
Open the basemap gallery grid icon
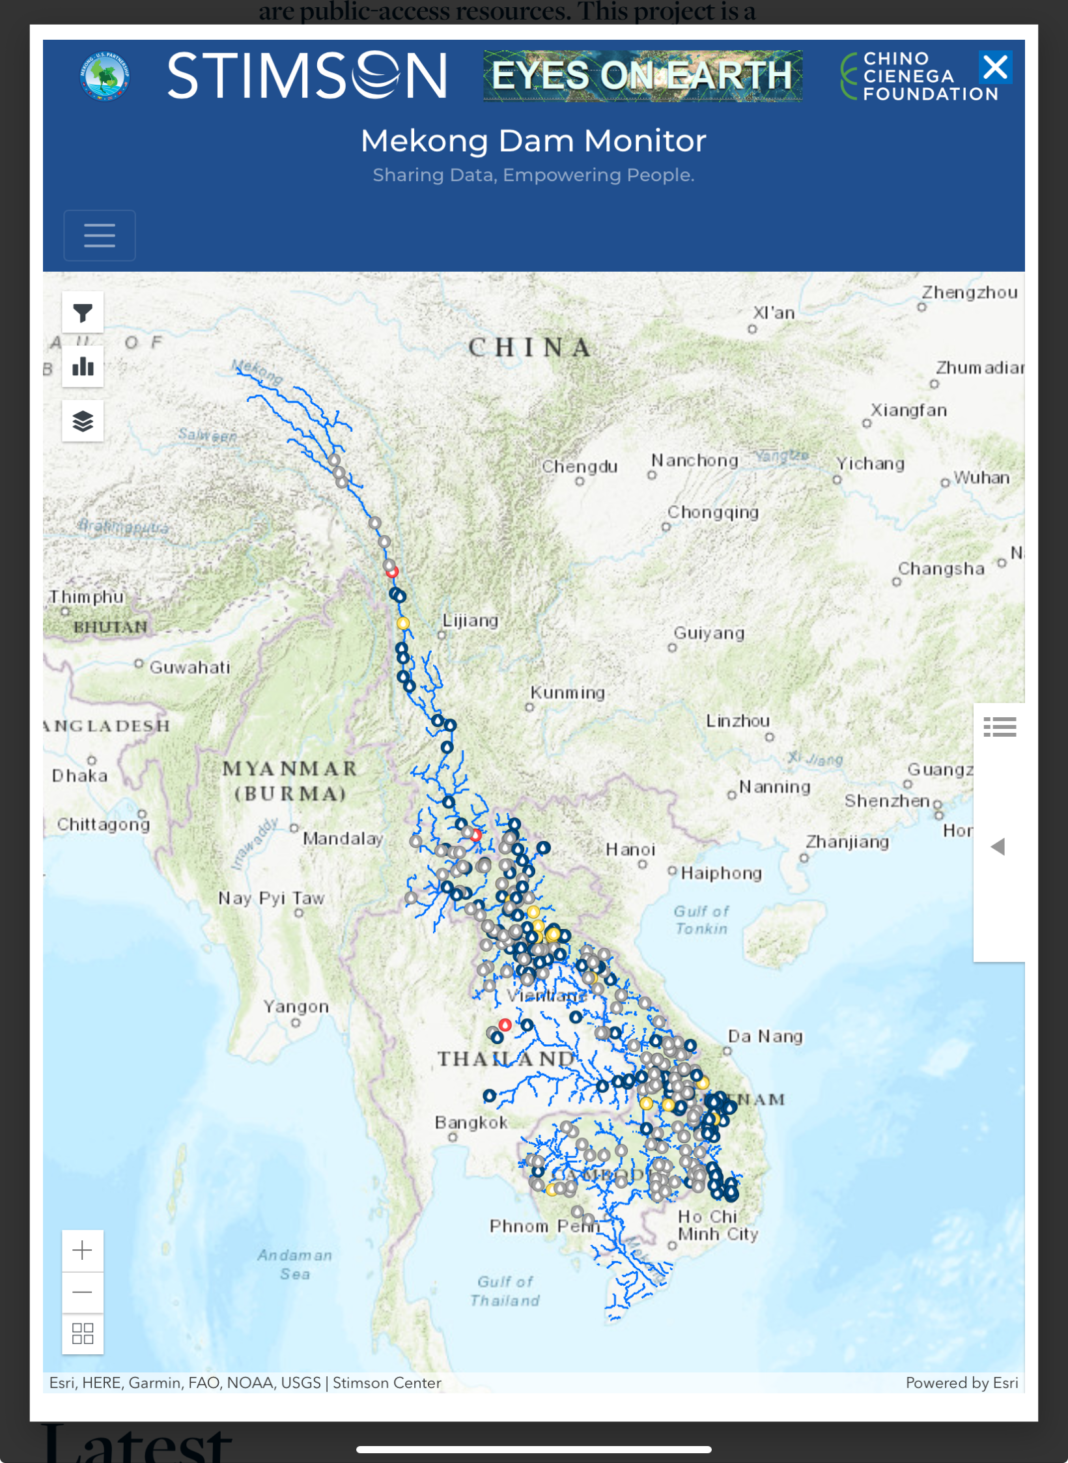(83, 1334)
